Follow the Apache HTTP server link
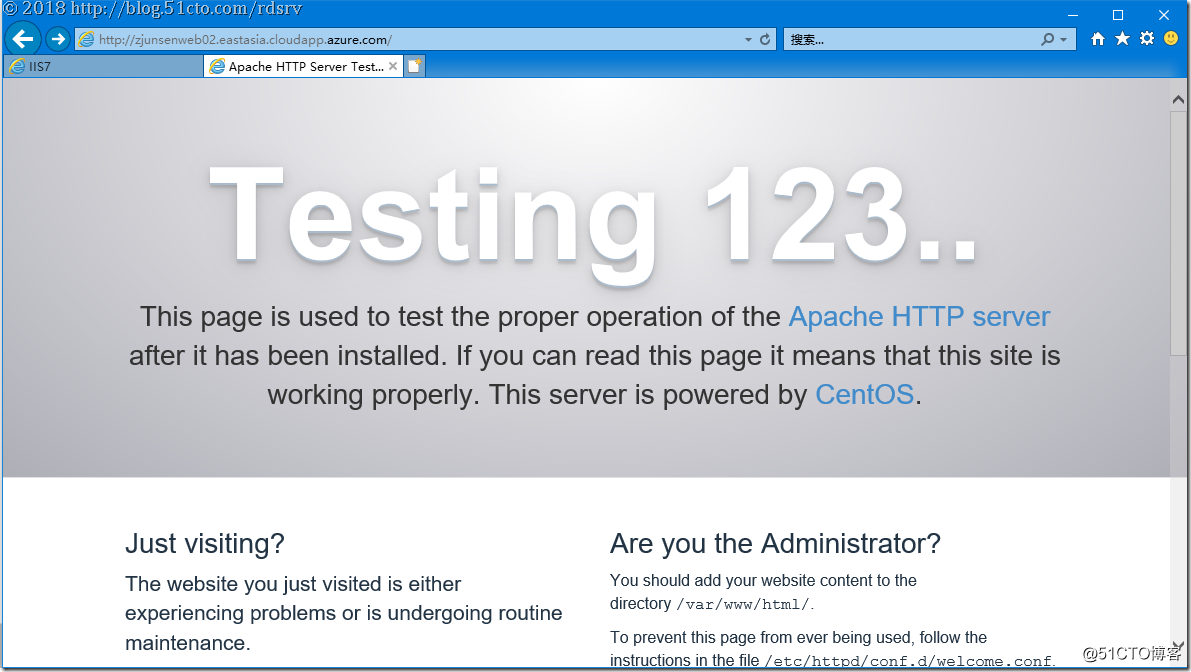 (919, 317)
